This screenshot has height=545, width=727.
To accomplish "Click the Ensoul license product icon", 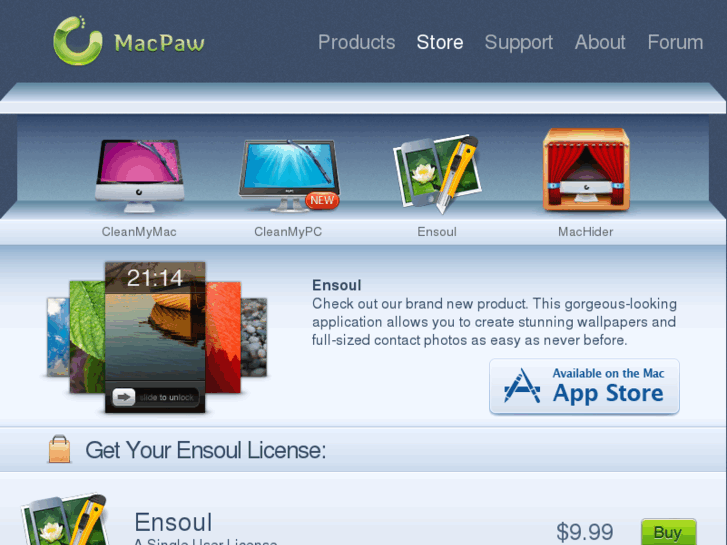I will tap(66, 519).
